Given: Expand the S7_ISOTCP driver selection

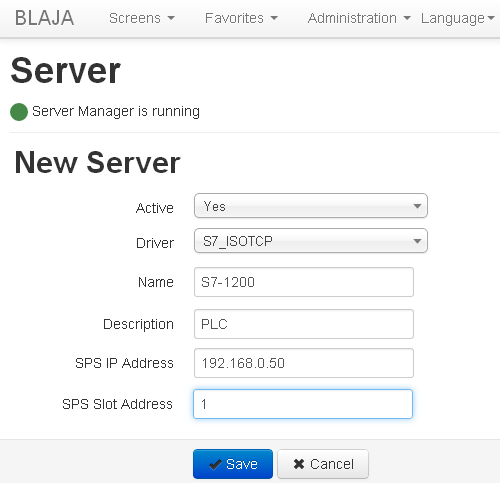Looking at the screenshot, I should pyautogui.click(x=311, y=241).
